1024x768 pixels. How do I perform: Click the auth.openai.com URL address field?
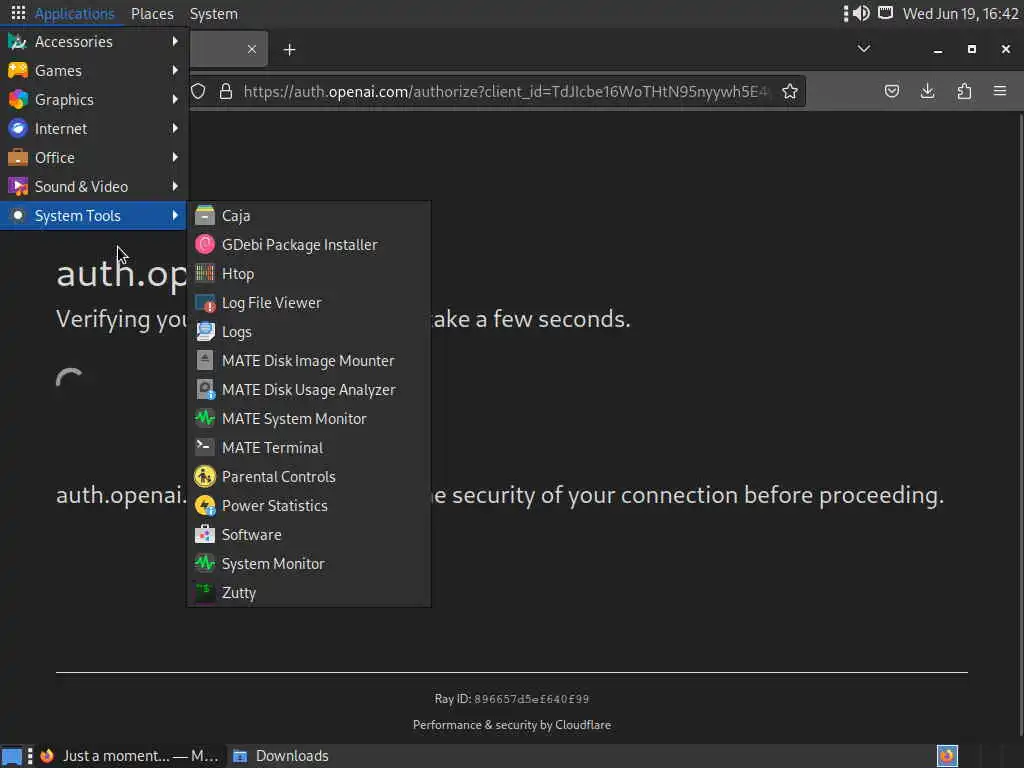[x=505, y=91]
